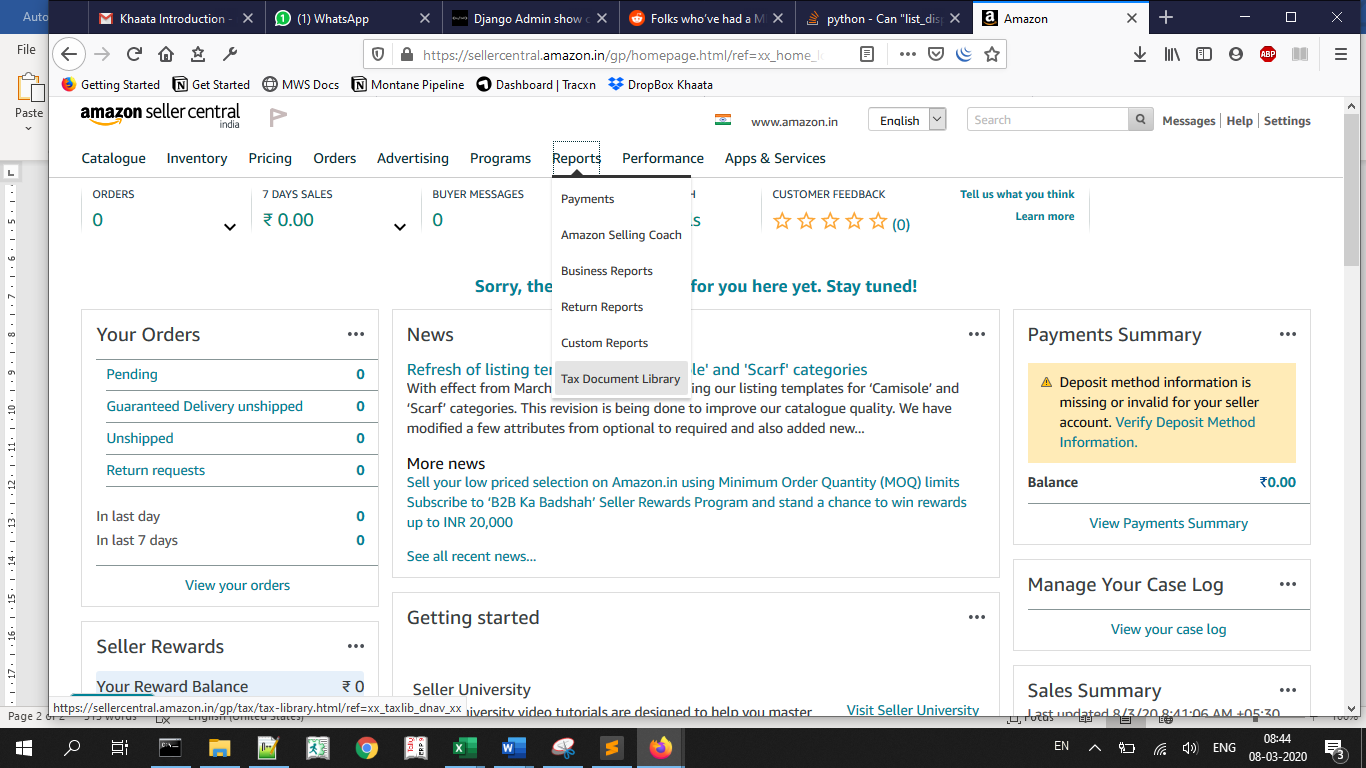Open the Windows Start menu
1366x768 pixels.
tap(23, 747)
